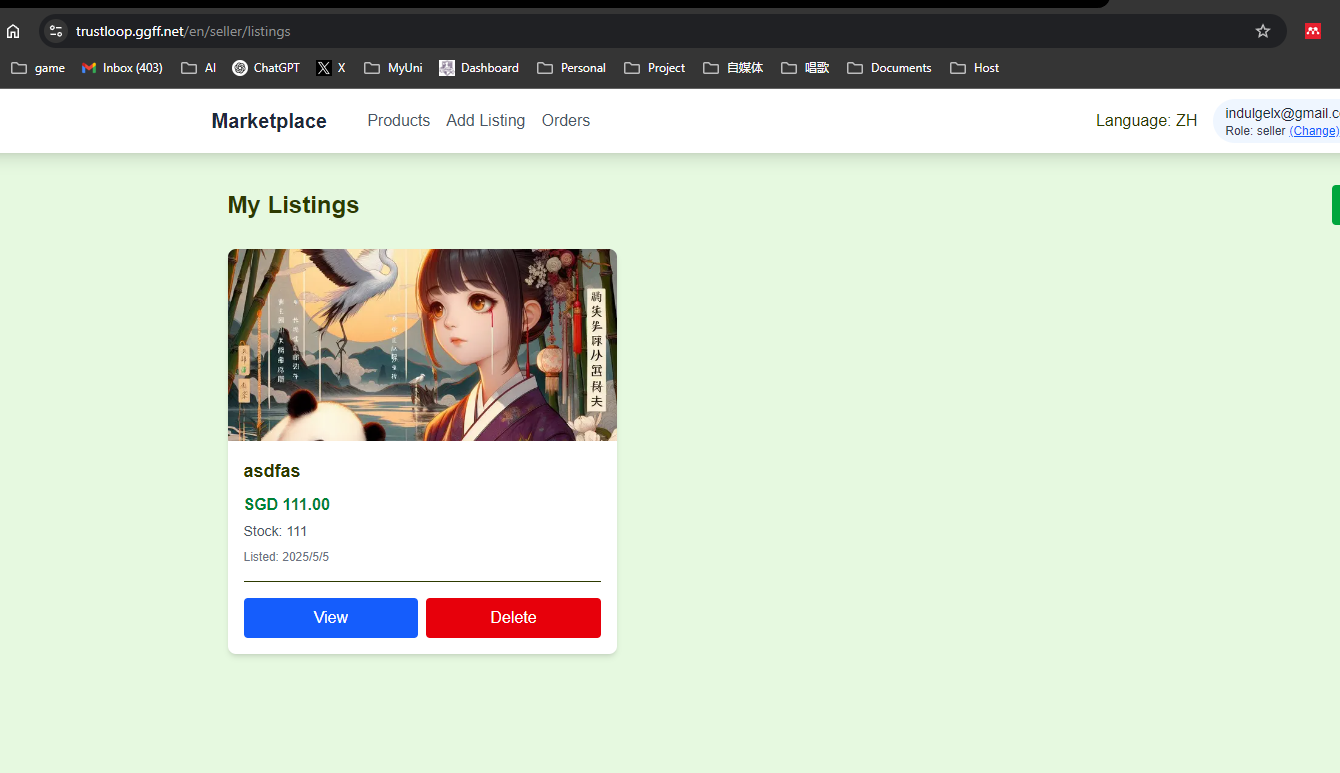Click the Marketplace logo title
The width and height of the screenshot is (1340, 773).
point(269,121)
